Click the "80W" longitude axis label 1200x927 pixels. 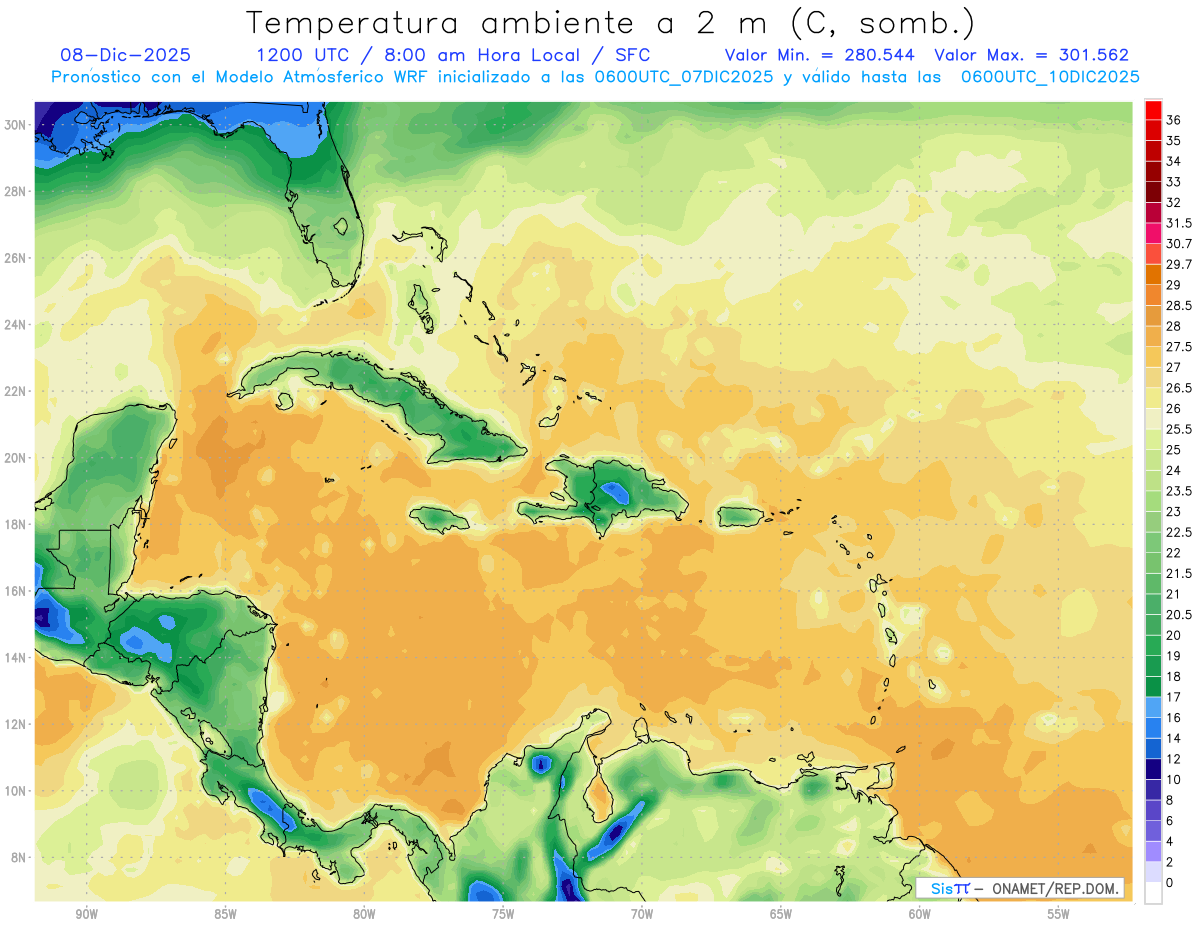(364, 914)
